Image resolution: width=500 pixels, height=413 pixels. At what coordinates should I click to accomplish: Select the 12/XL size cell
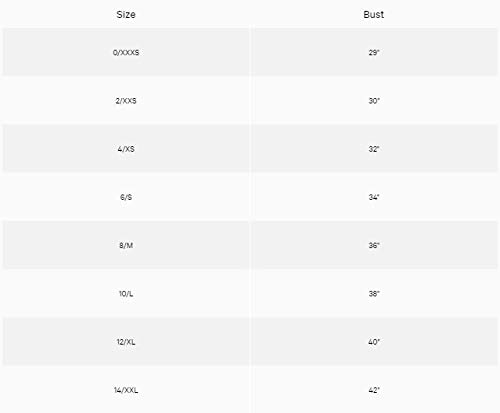(126, 342)
